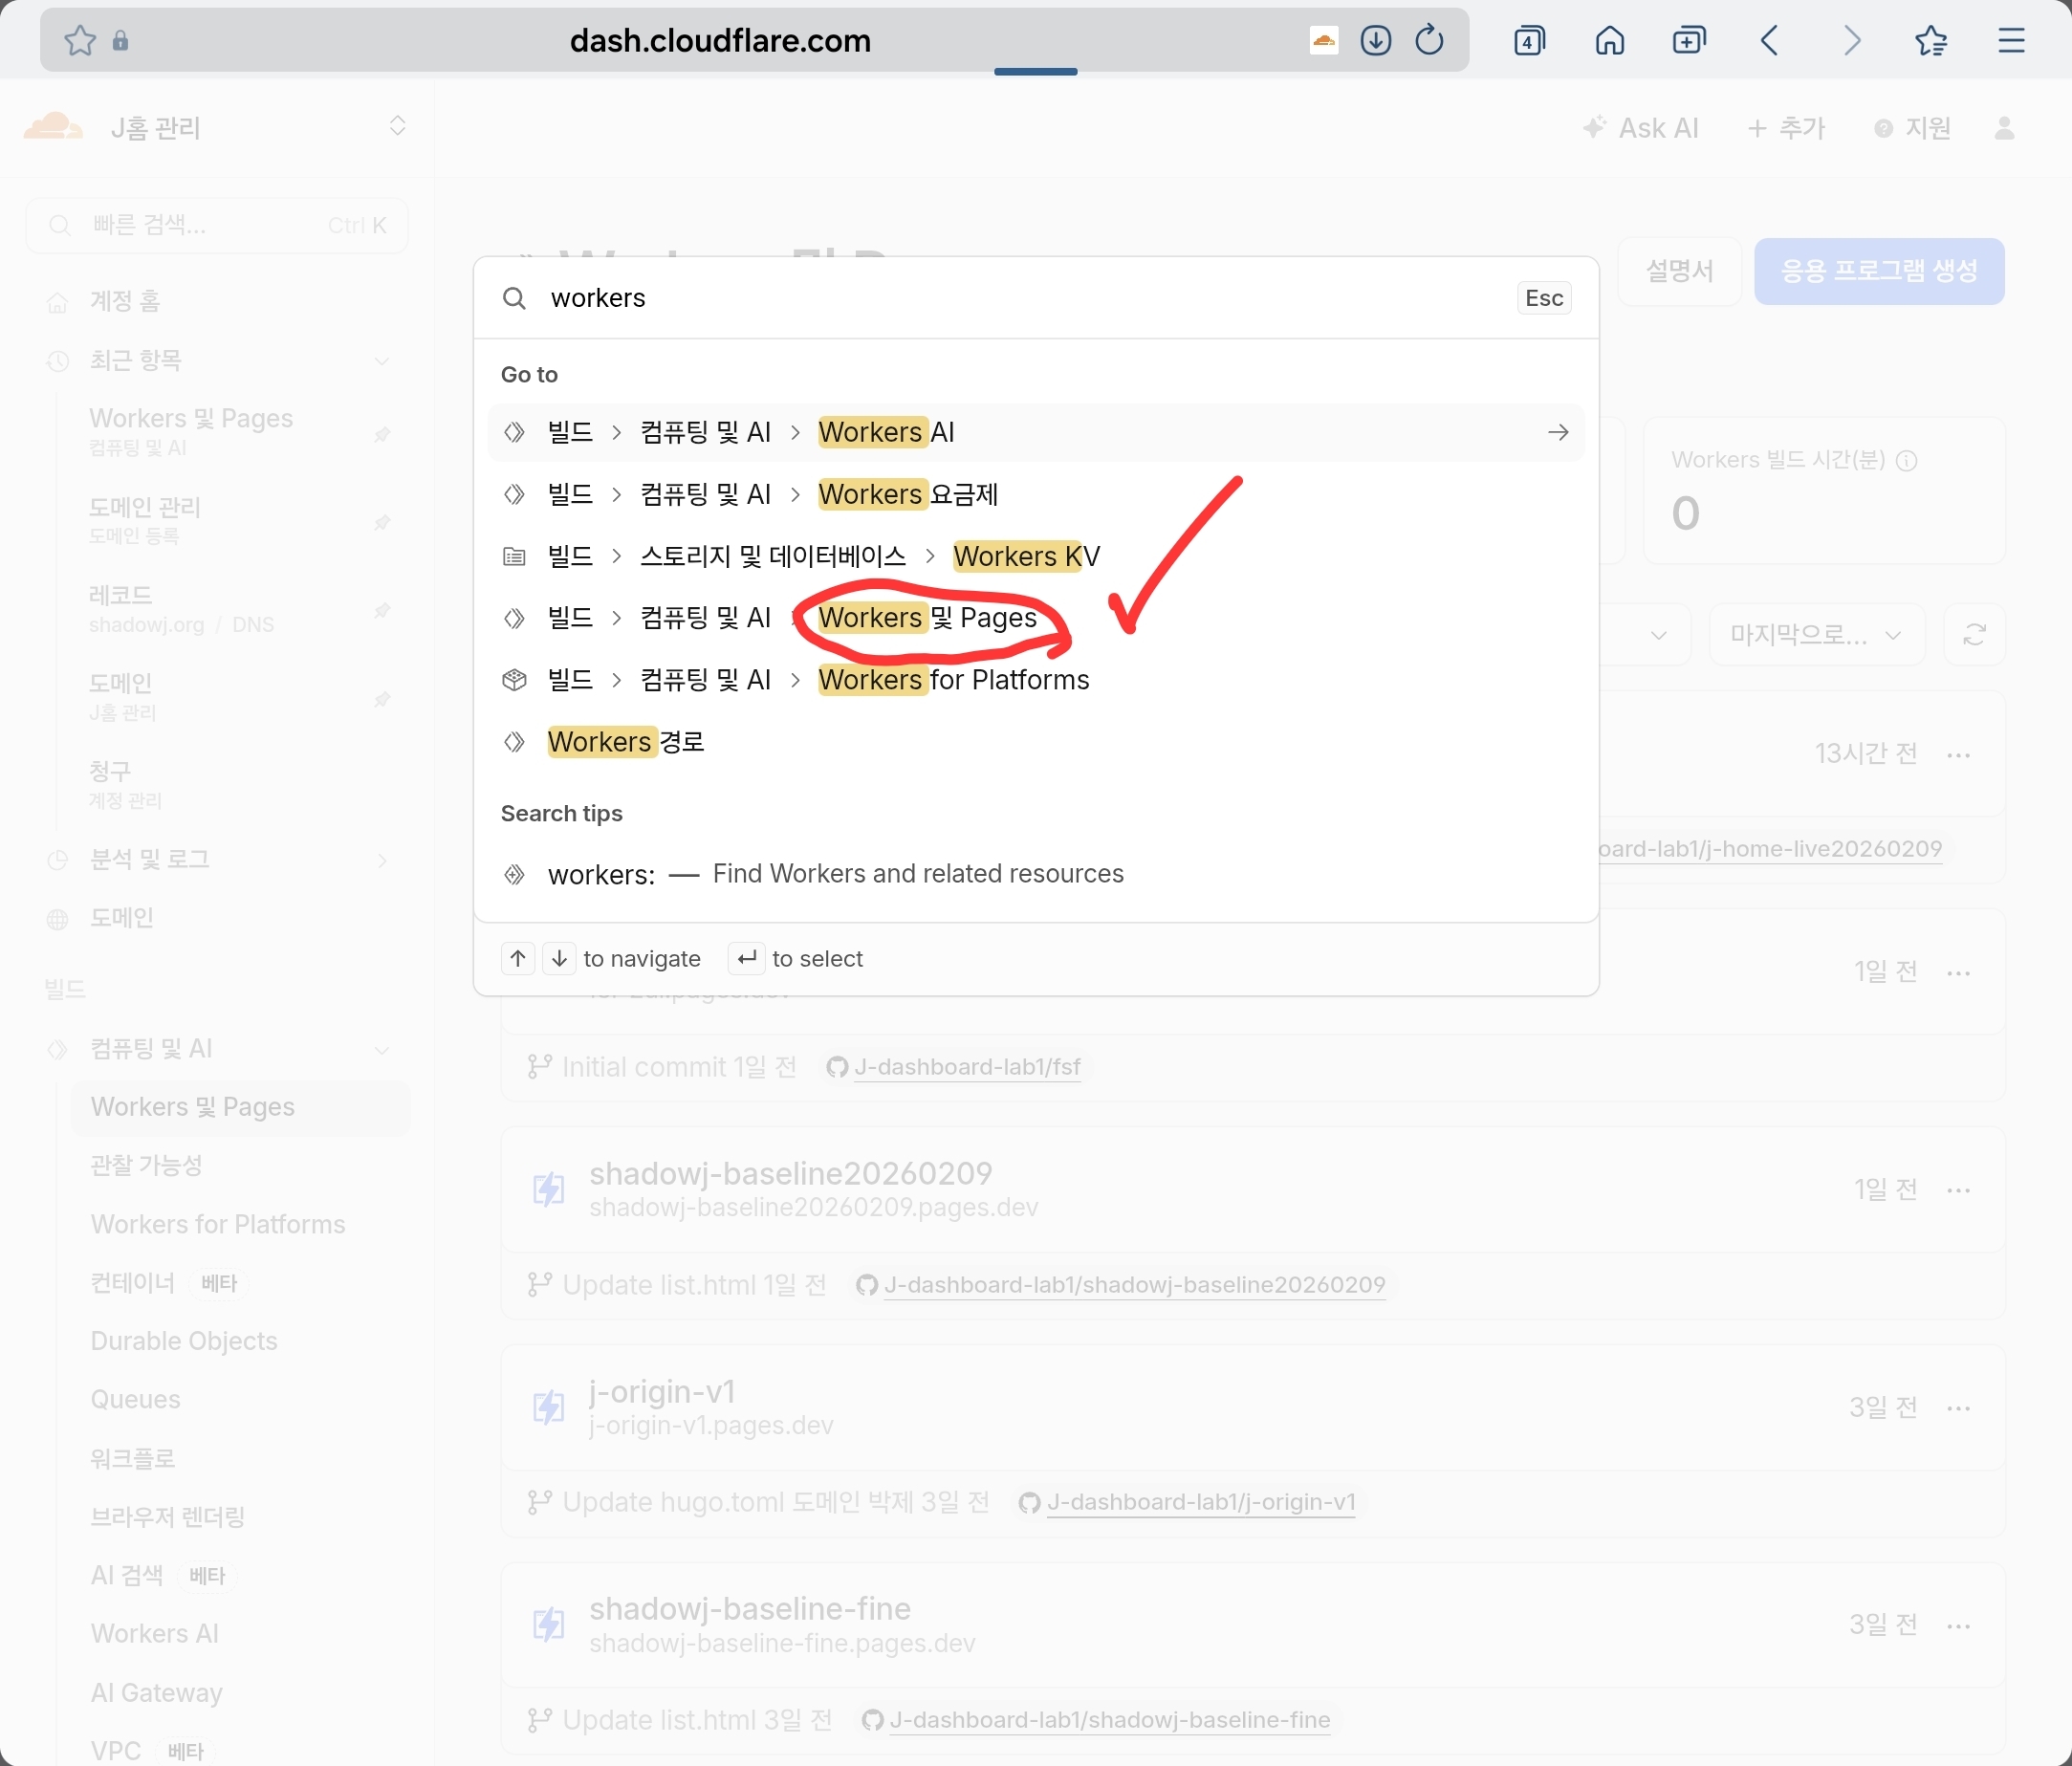
Task: Collapse the 최근 항목 section
Action: [x=381, y=360]
